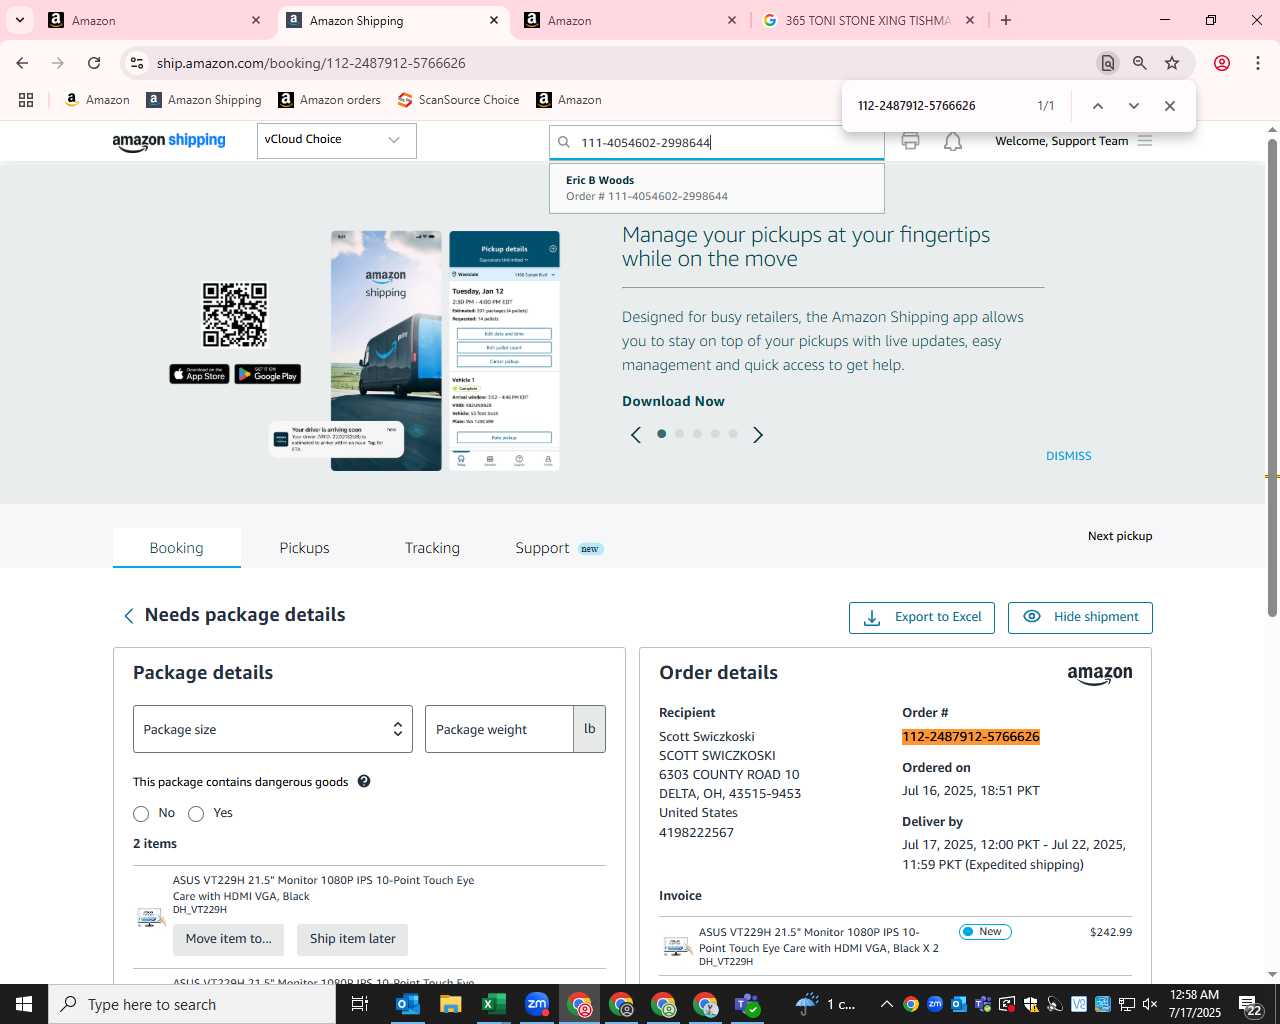Screen dimensions: 1280x1024
Task: Switch to the Google search browser tab
Action: [x=870, y=20]
